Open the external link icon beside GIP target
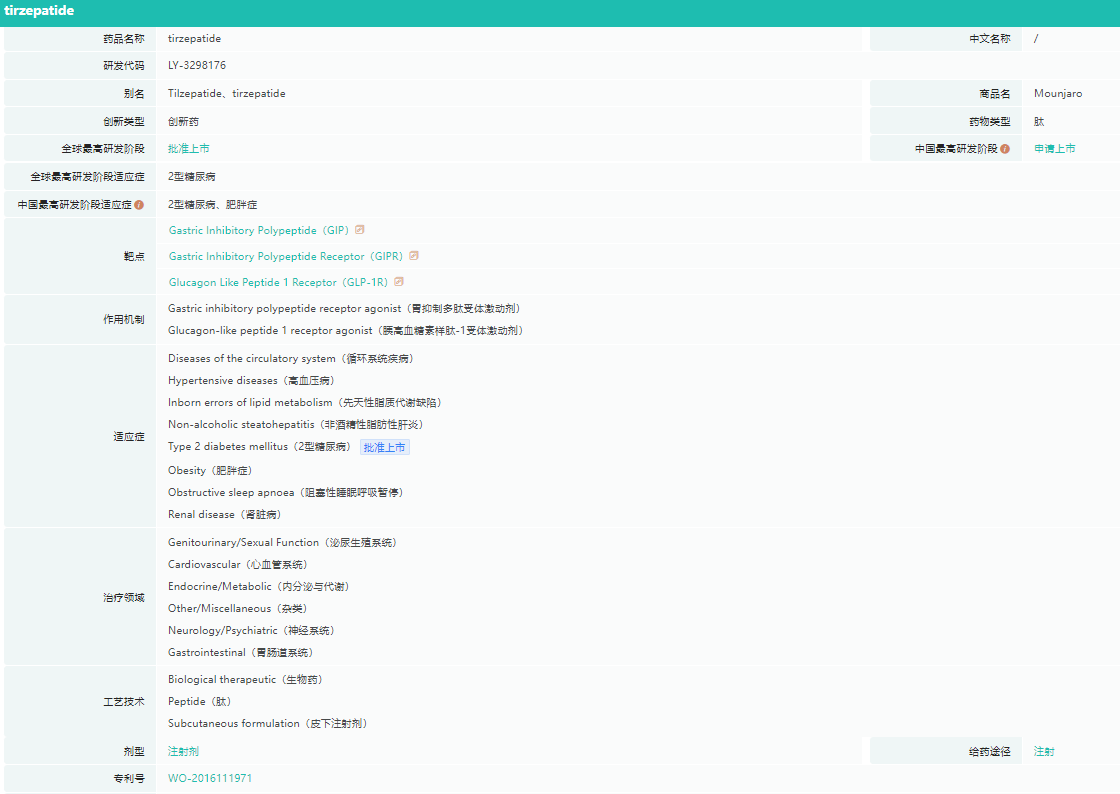Screen dimensions: 1120x794 pos(360,229)
